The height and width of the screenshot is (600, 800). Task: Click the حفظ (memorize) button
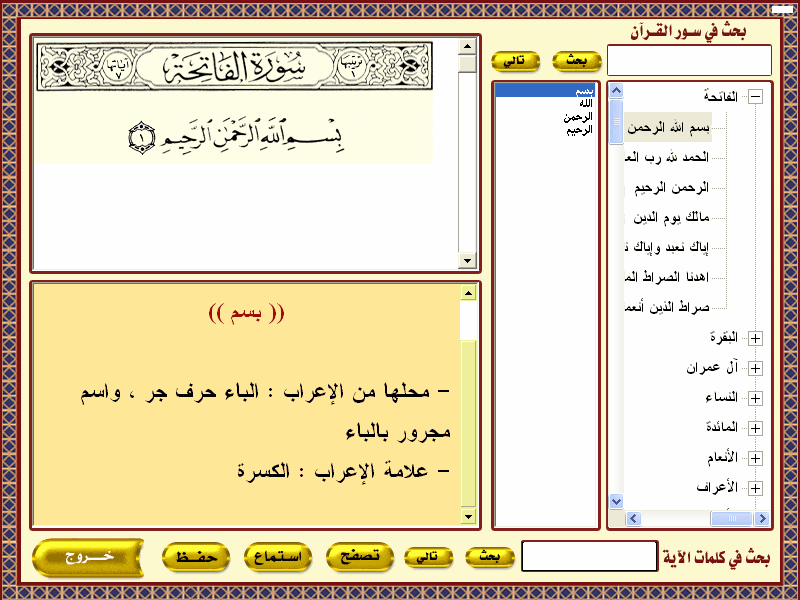[196, 556]
